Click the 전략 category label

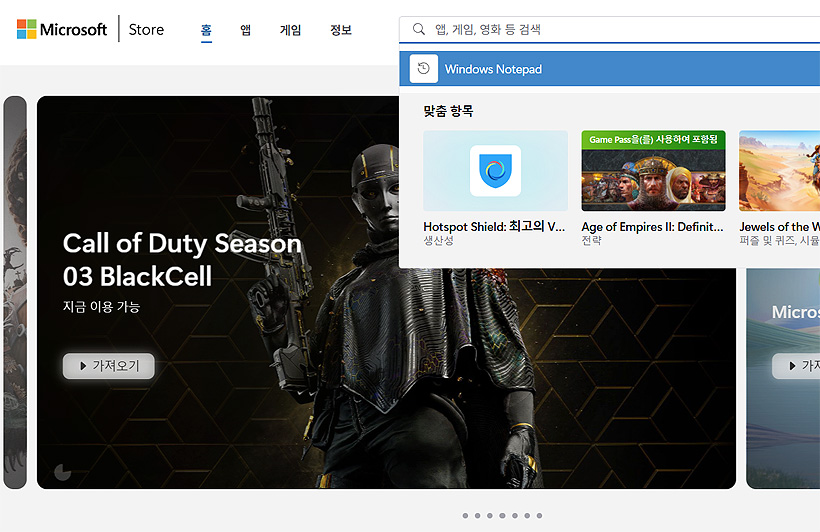click(x=591, y=241)
